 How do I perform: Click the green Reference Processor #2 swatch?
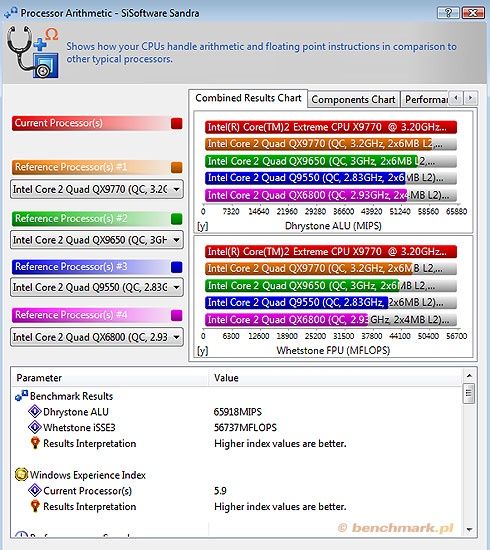click(177, 219)
